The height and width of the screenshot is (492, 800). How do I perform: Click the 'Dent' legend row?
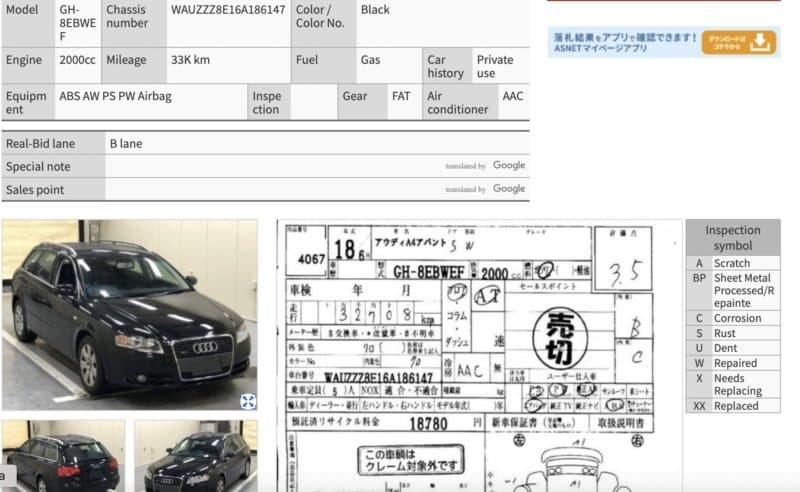pos(733,348)
